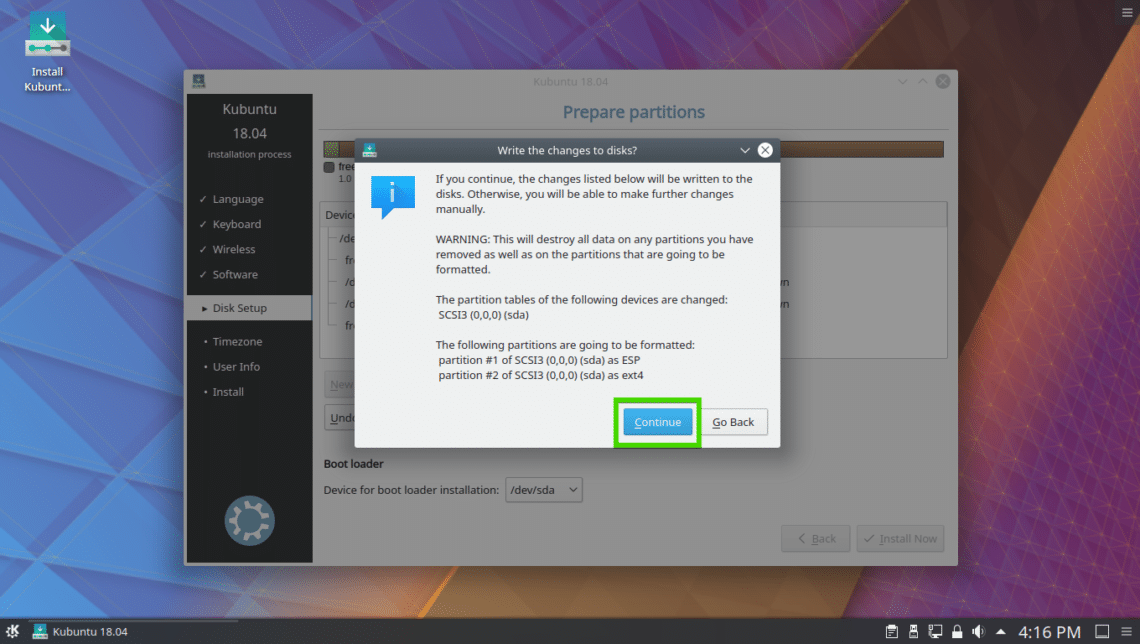Click the New partition button behind the dialog
Viewport: 1140px width, 644px height.
click(x=340, y=385)
